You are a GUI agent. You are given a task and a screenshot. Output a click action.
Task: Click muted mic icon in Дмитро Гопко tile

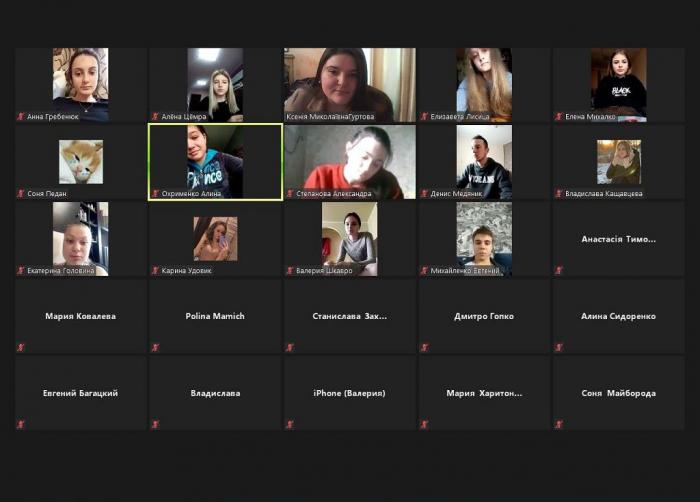(x=424, y=347)
